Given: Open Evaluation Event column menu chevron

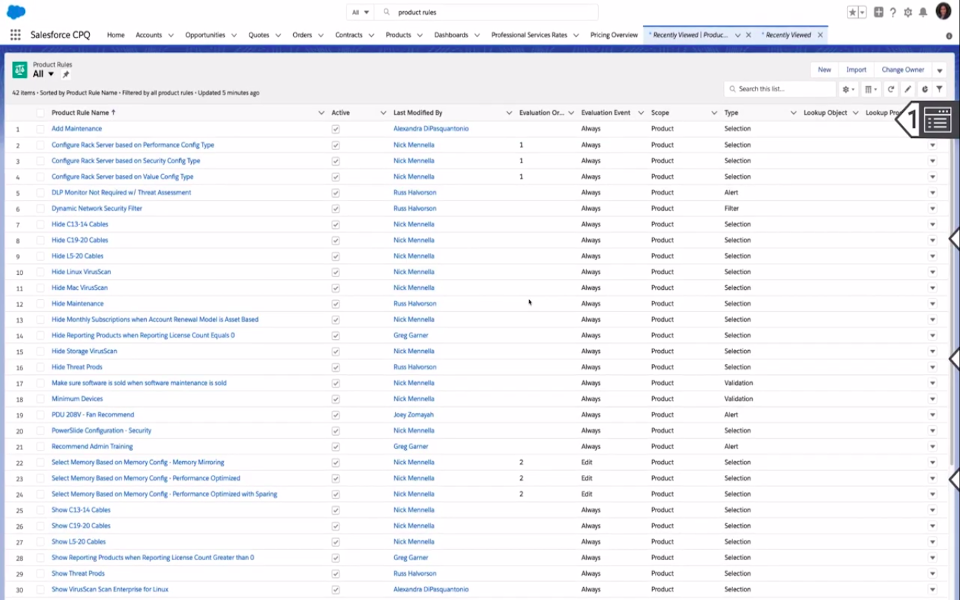Looking at the screenshot, I should 640,113.
